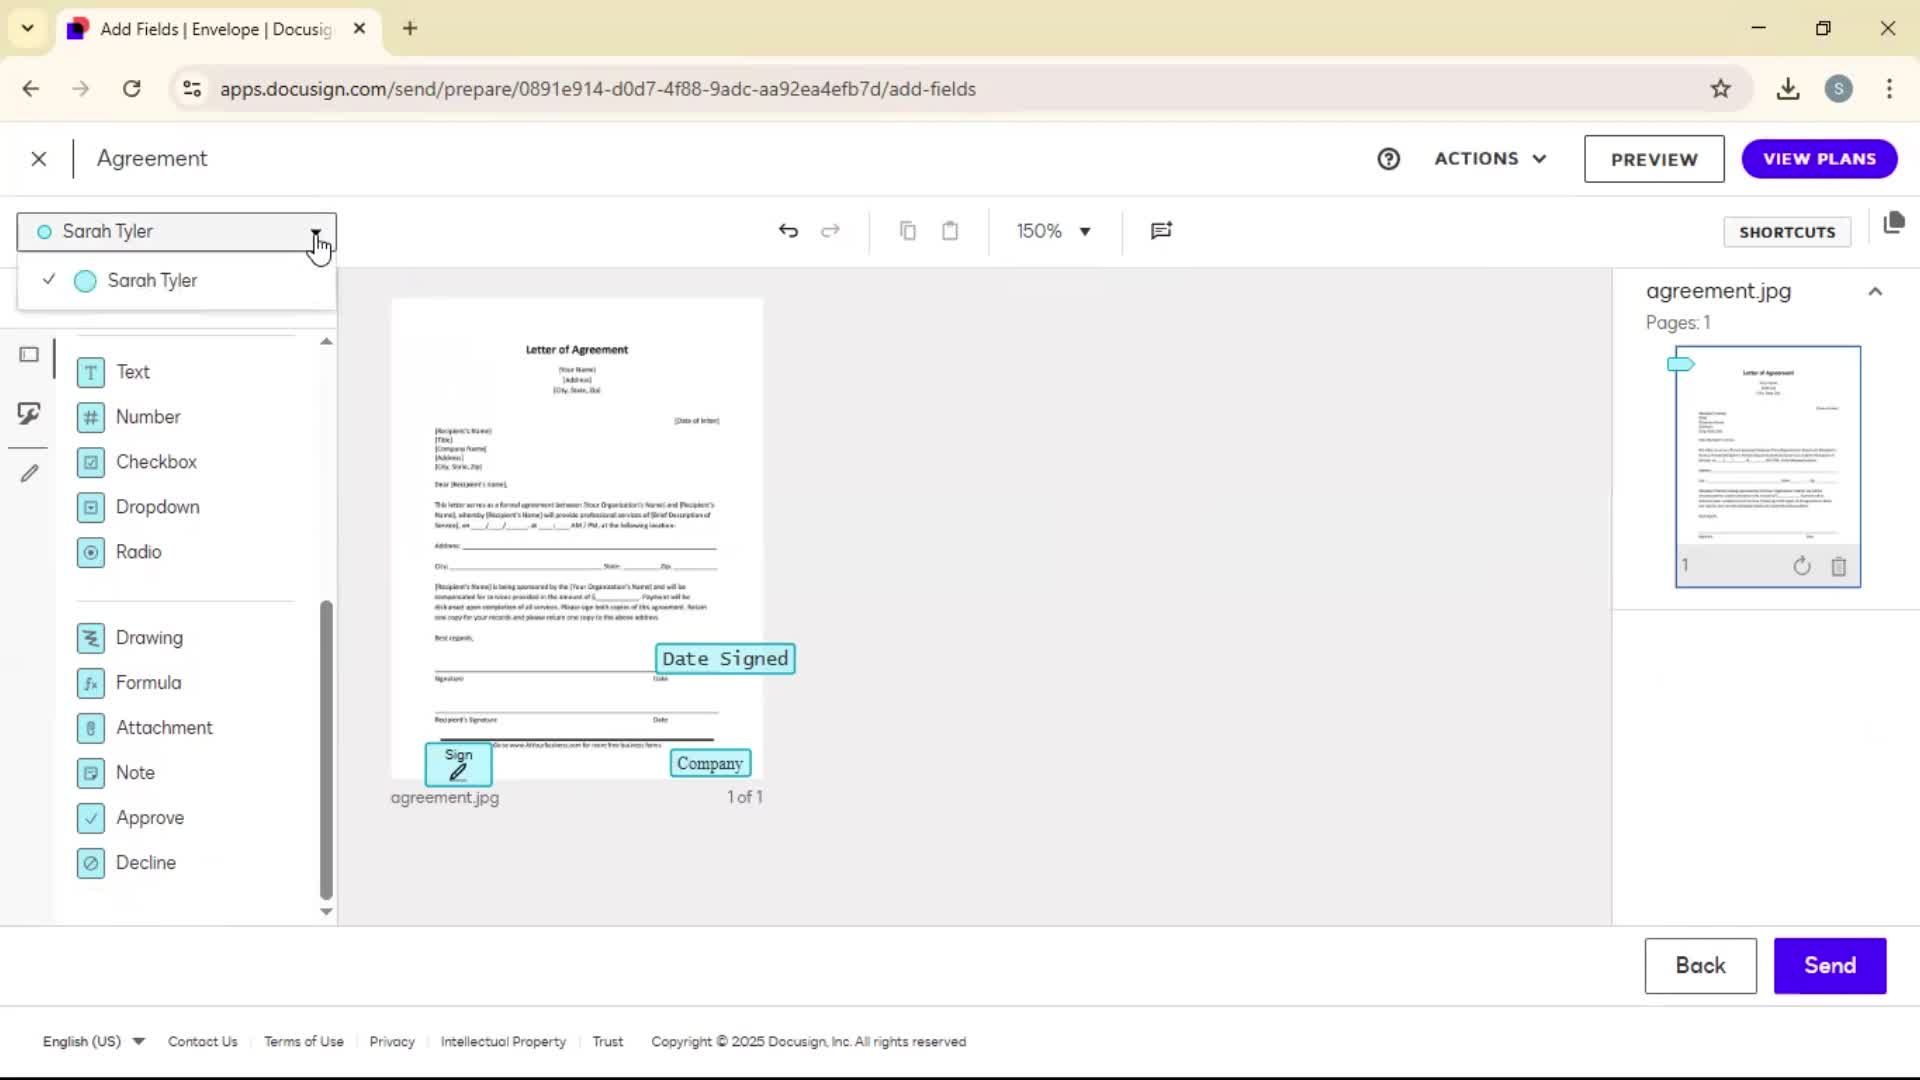Close the envelope with the X icon
1920x1080 pixels.
point(39,159)
